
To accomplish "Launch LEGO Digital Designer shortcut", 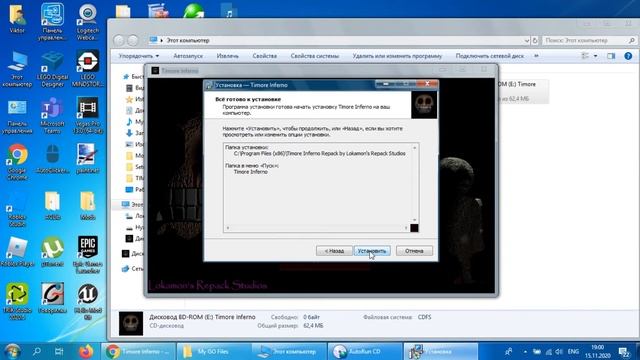I will (52, 69).
